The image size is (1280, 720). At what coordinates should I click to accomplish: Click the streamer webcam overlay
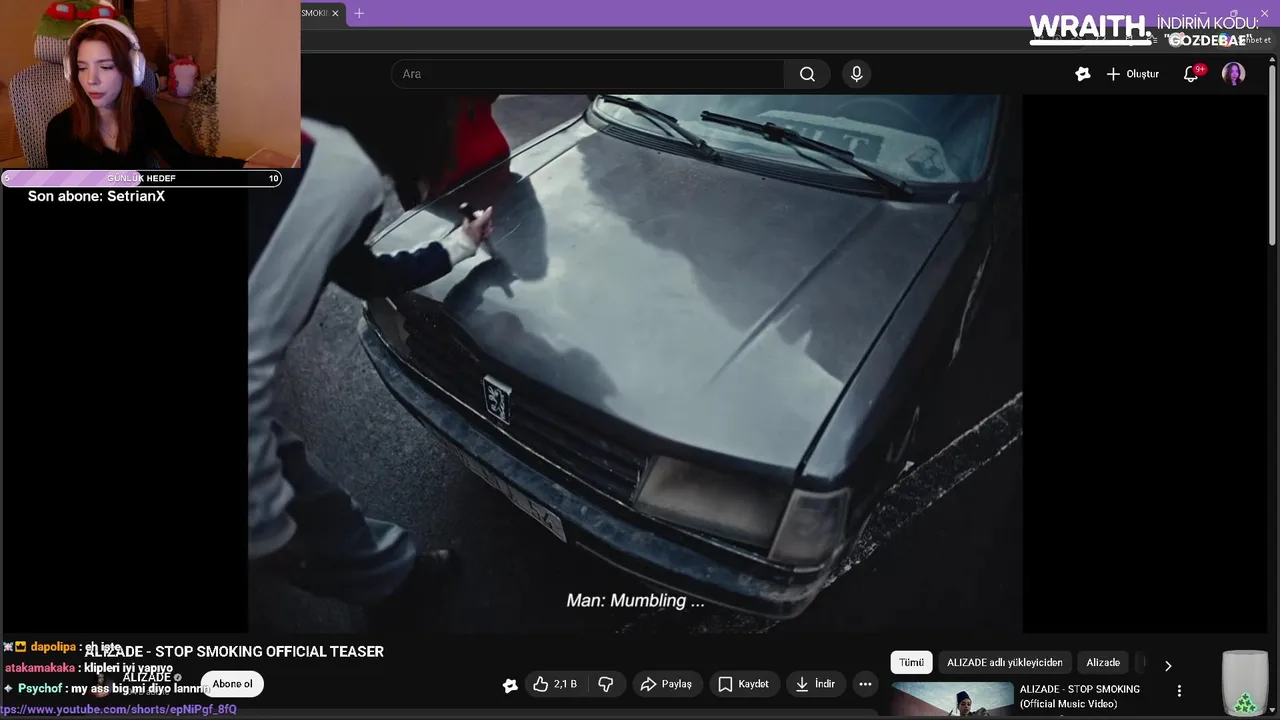(x=150, y=84)
